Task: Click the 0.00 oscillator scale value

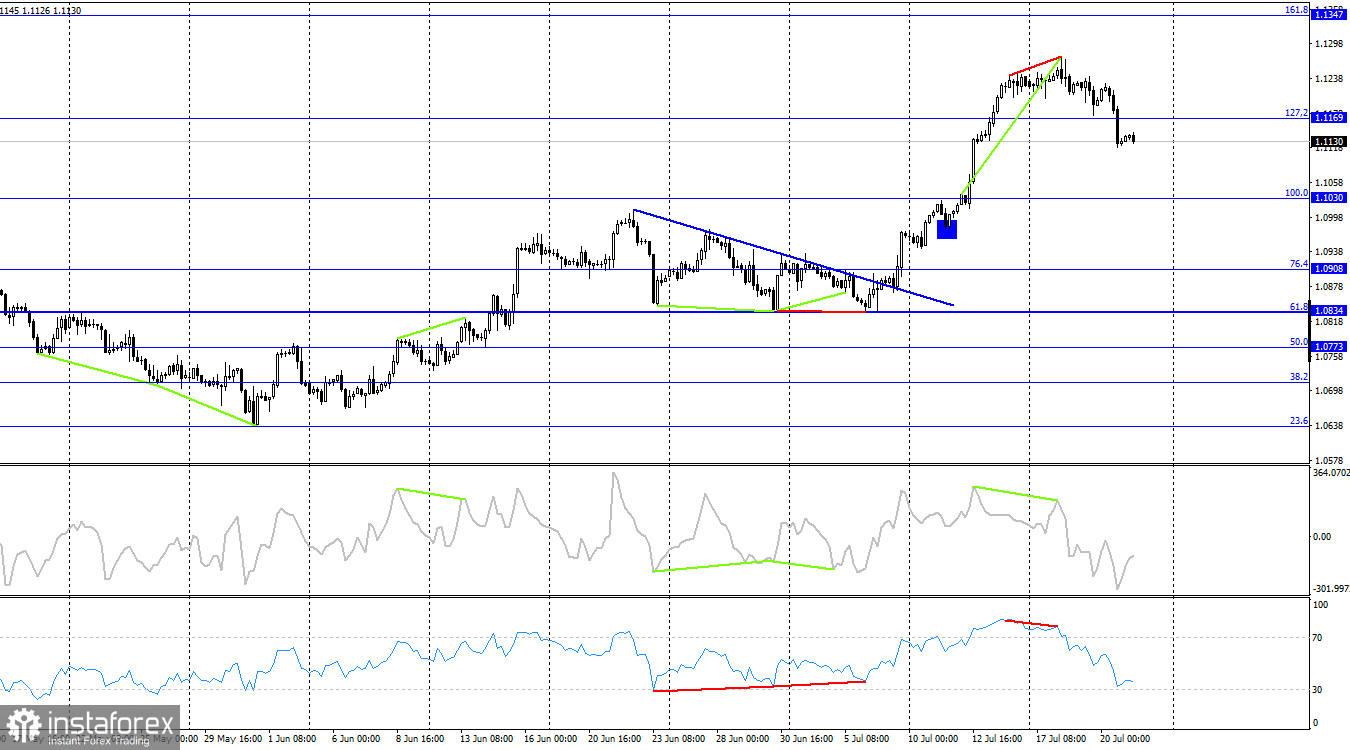Action: coord(1322,536)
